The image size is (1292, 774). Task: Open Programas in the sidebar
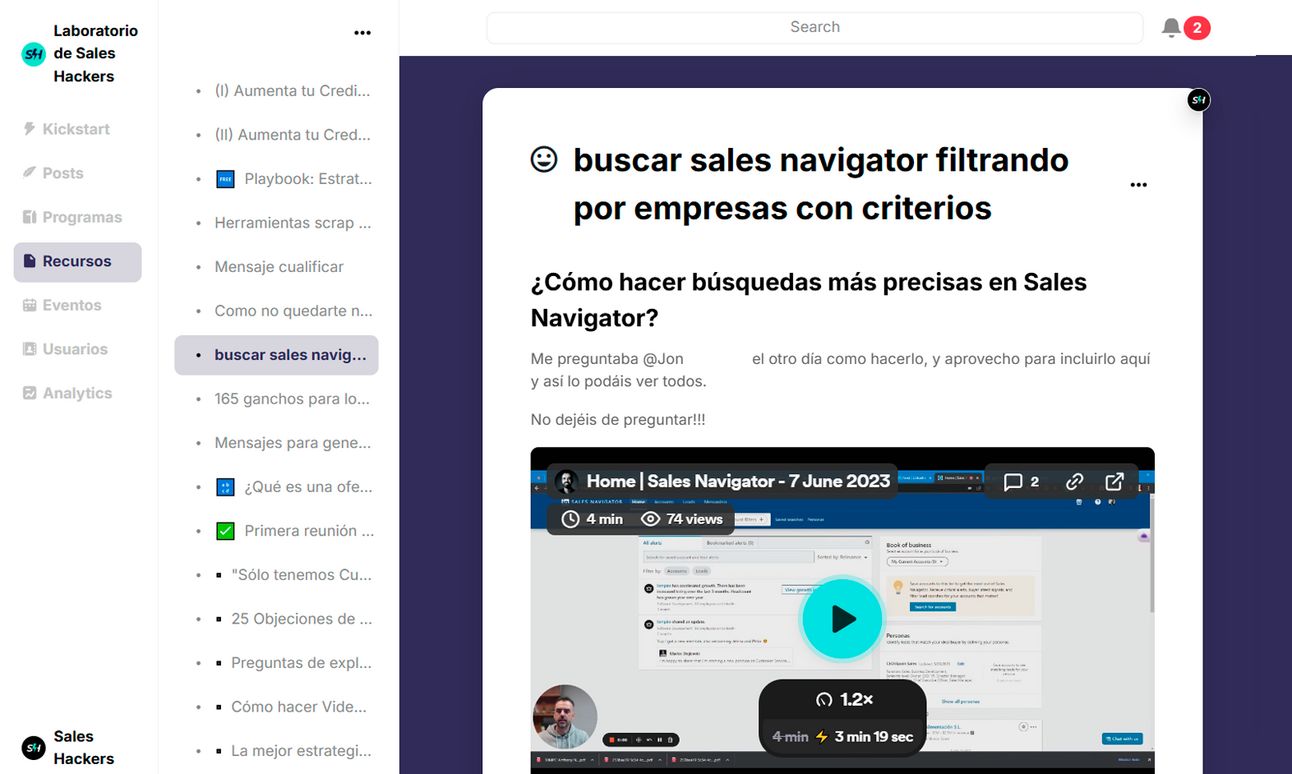[x=77, y=217]
